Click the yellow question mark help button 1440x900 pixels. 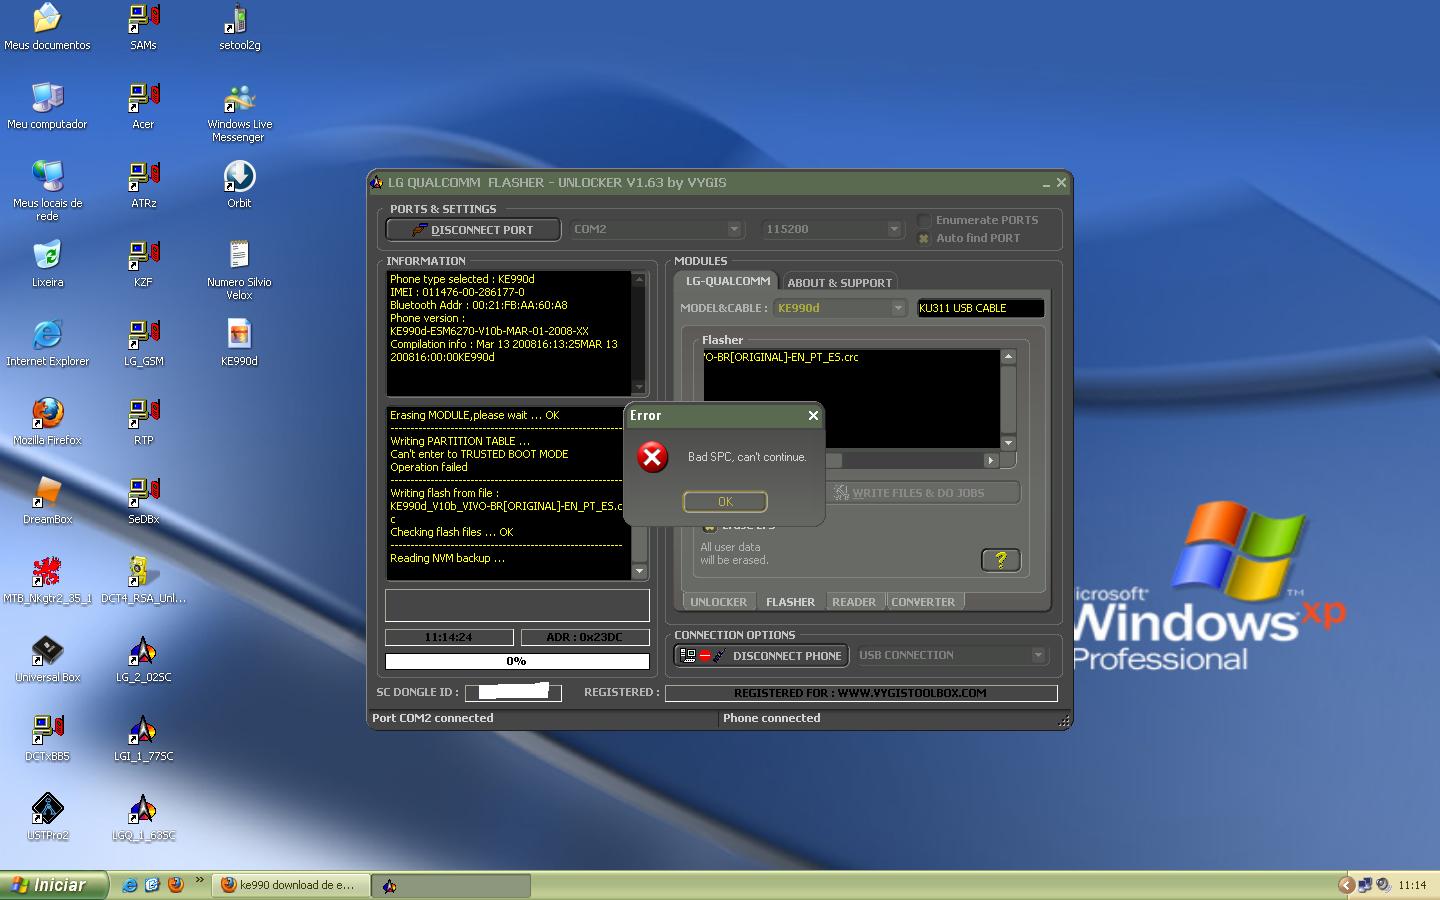pos(1001,560)
